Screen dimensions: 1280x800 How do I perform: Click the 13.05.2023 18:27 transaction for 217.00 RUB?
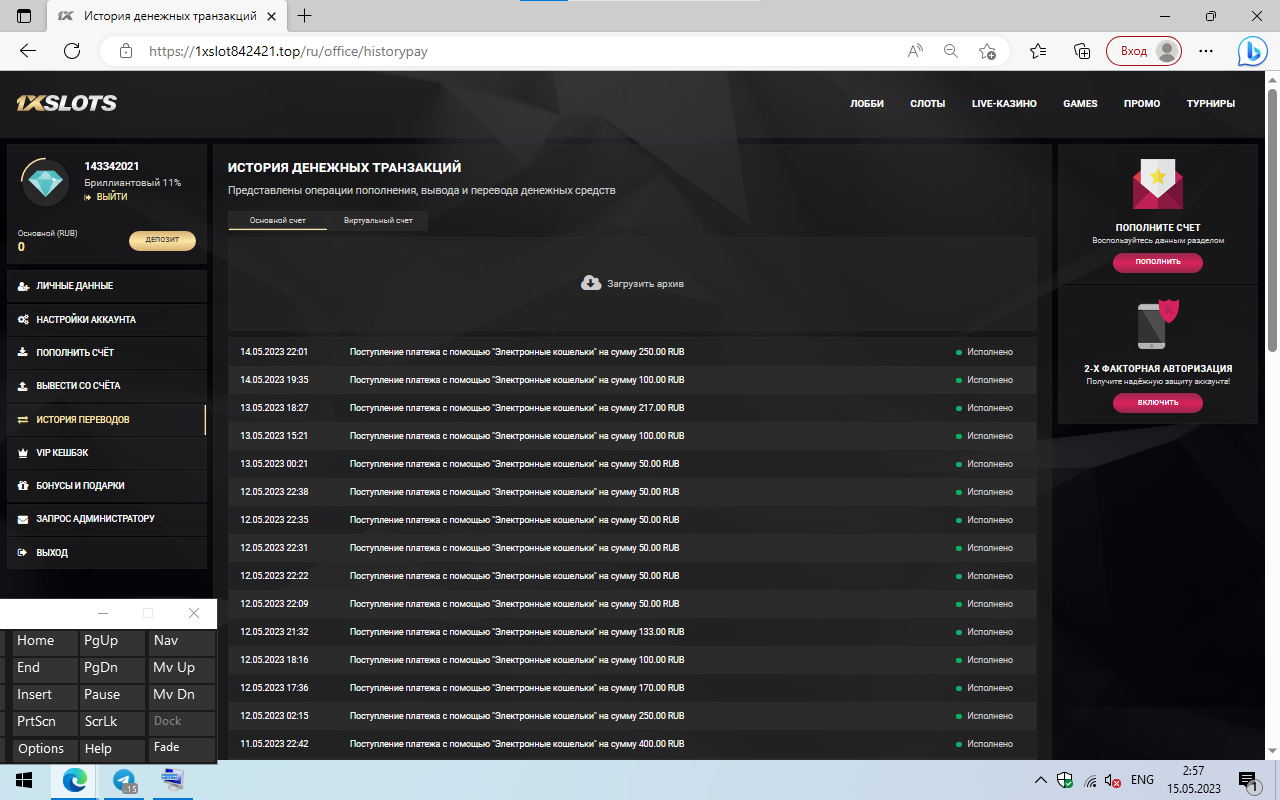pyautogui.click(x=632, y=408)
